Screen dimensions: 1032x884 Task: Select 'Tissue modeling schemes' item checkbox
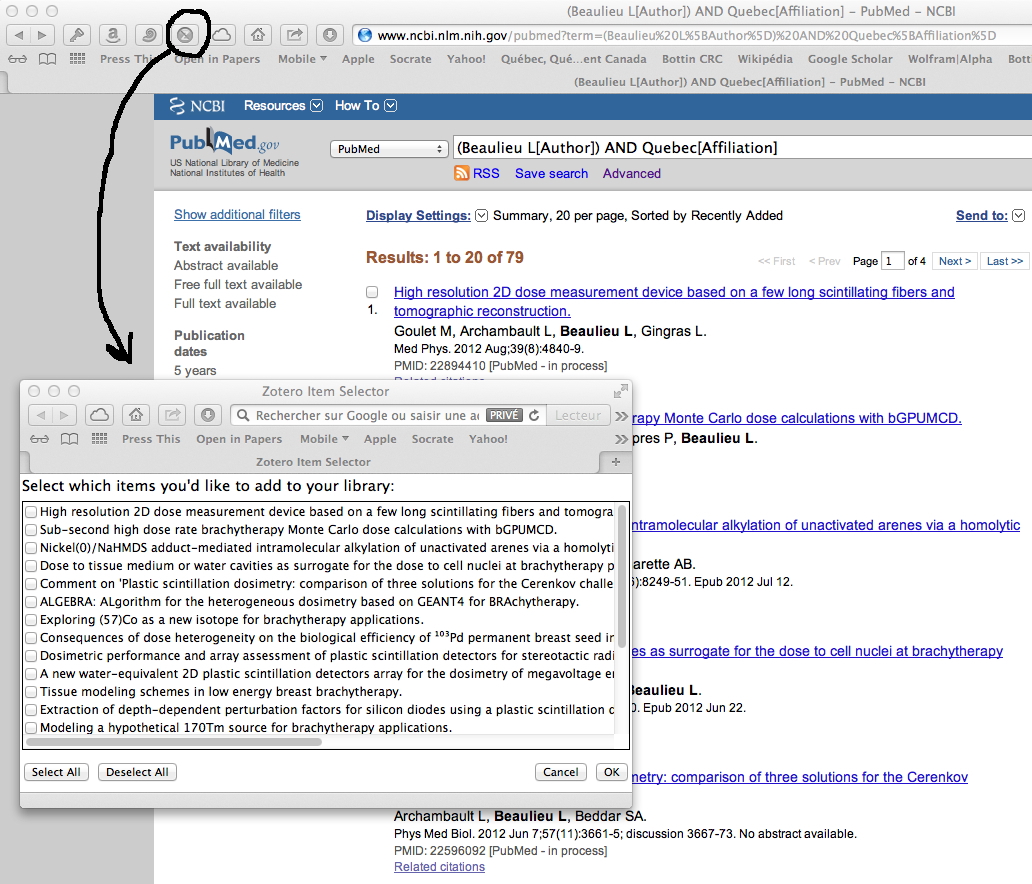[x=32, y=692]
